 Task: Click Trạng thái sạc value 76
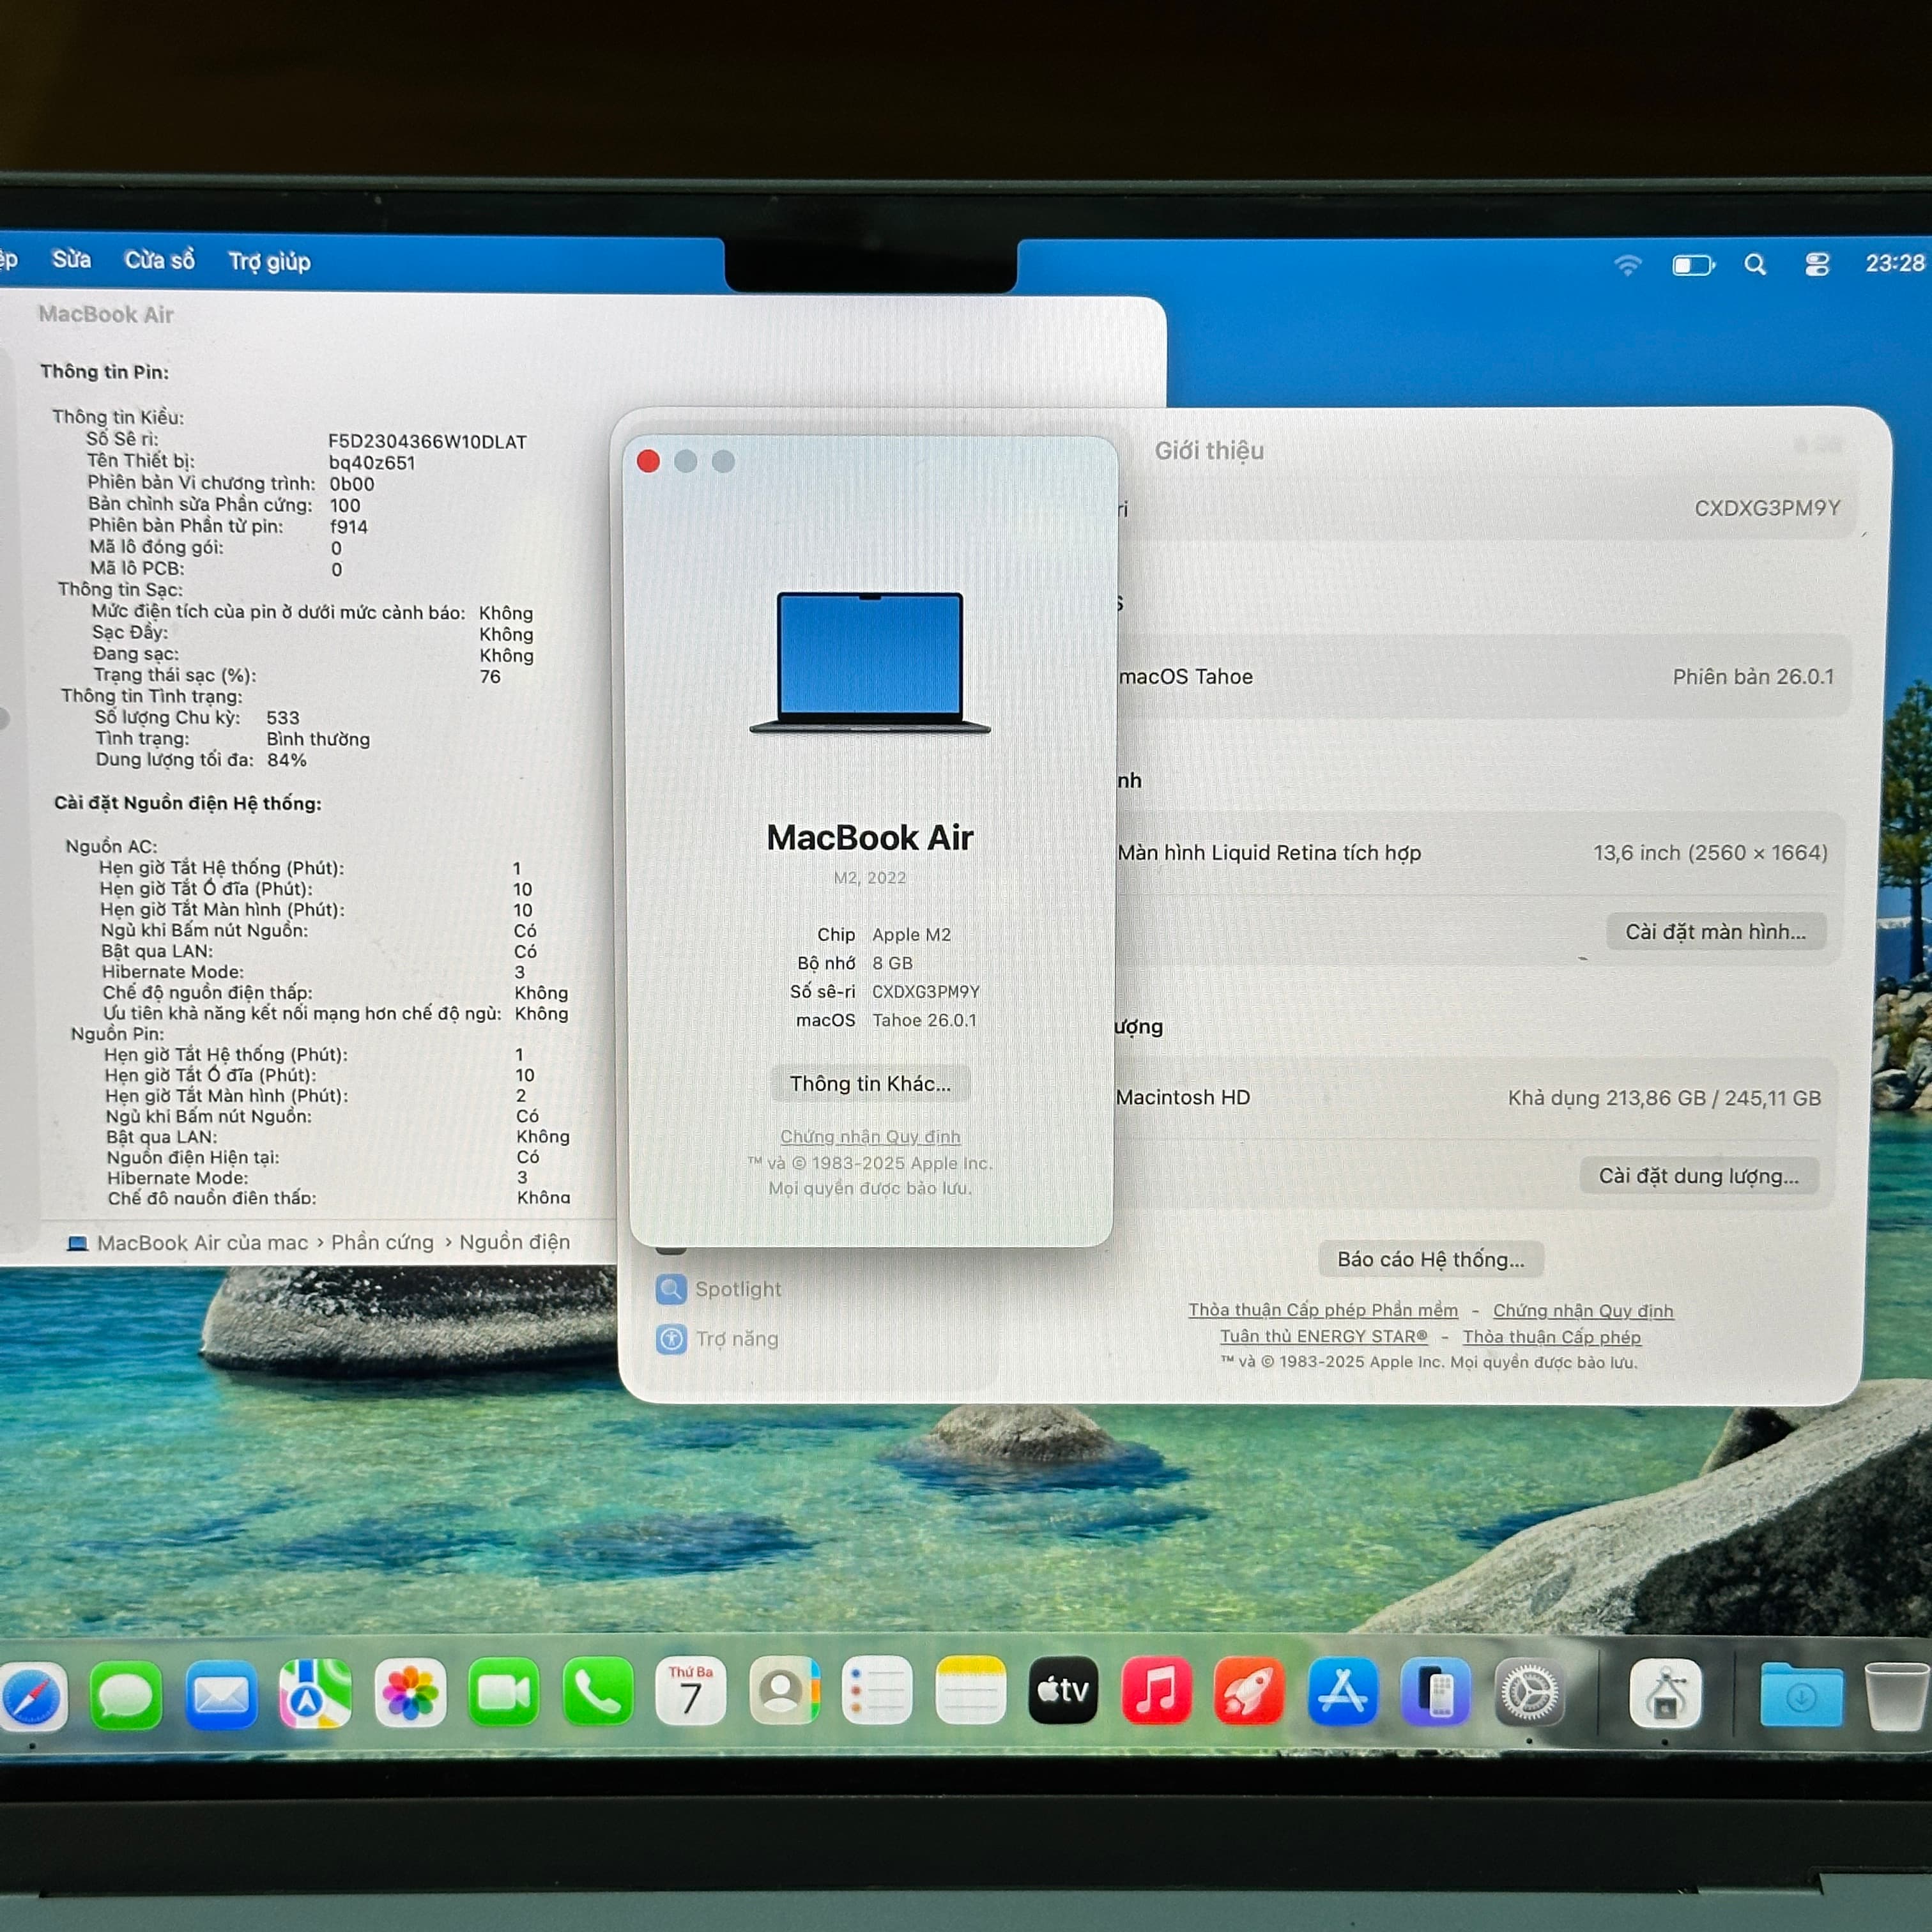[x=490, y=677]
